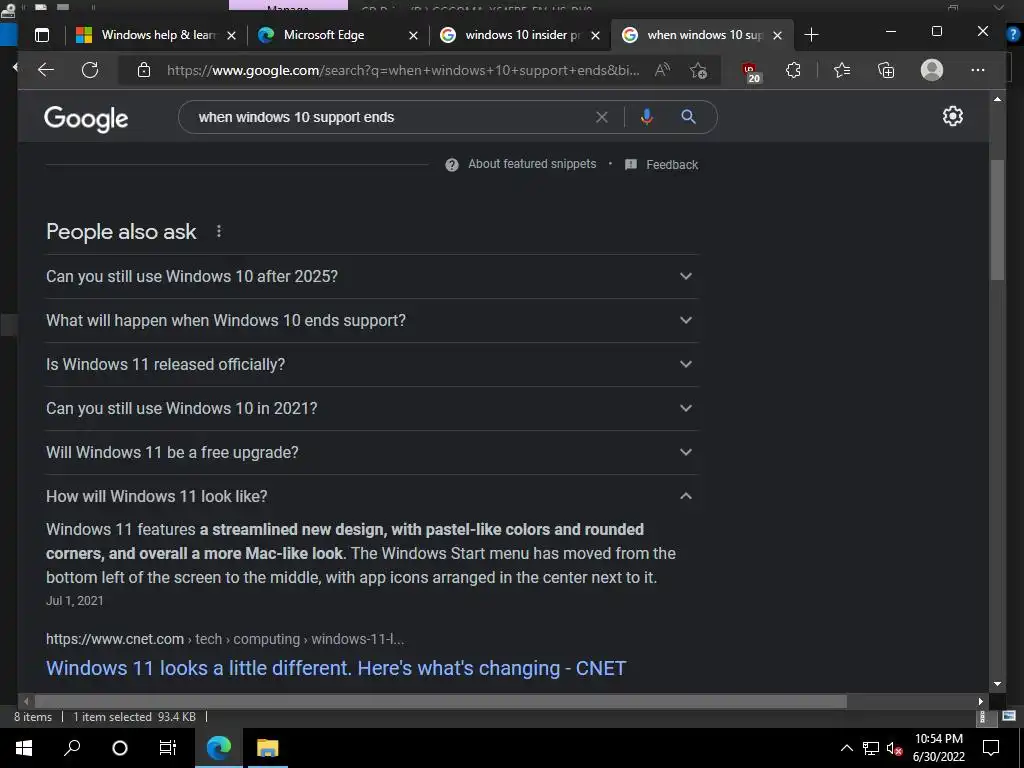Open Windows taskbar search
Viewport: 1024px width, 768px height.
click(x=72, y=748)
